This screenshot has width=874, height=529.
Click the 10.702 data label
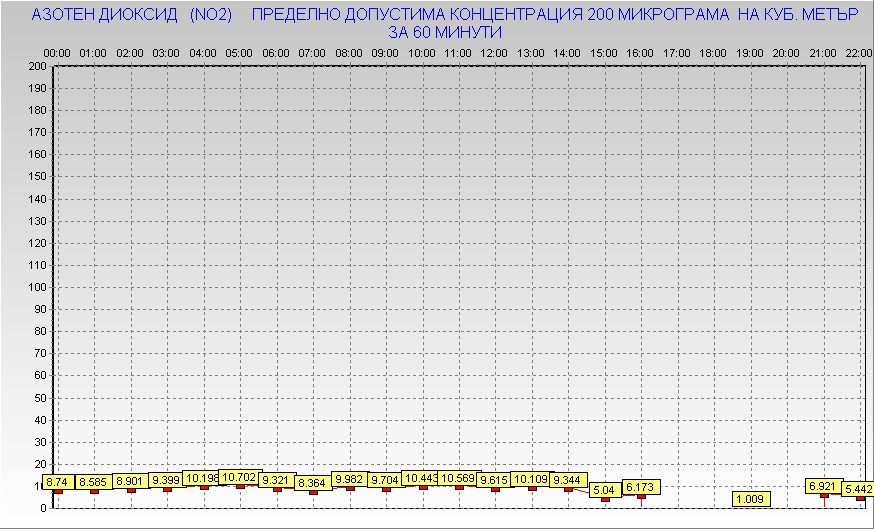(x=239, y=478)
